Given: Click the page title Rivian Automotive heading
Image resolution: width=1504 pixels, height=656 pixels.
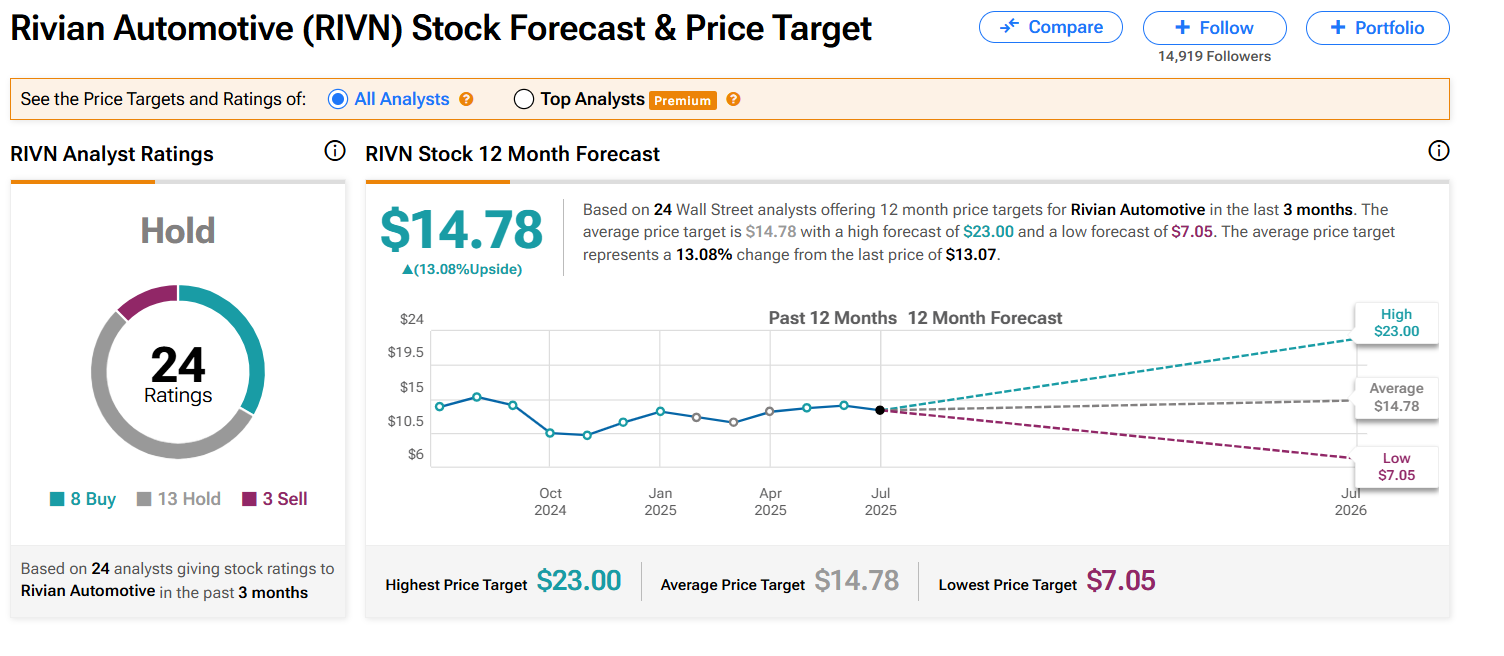Looking at the screenshot, I should point(441,28).
